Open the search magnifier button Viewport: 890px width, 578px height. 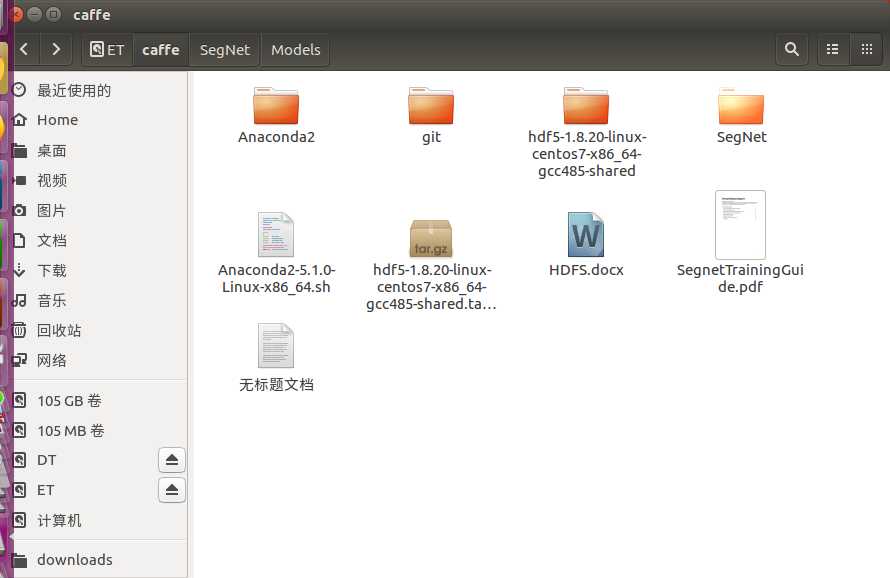coord(792,49)
